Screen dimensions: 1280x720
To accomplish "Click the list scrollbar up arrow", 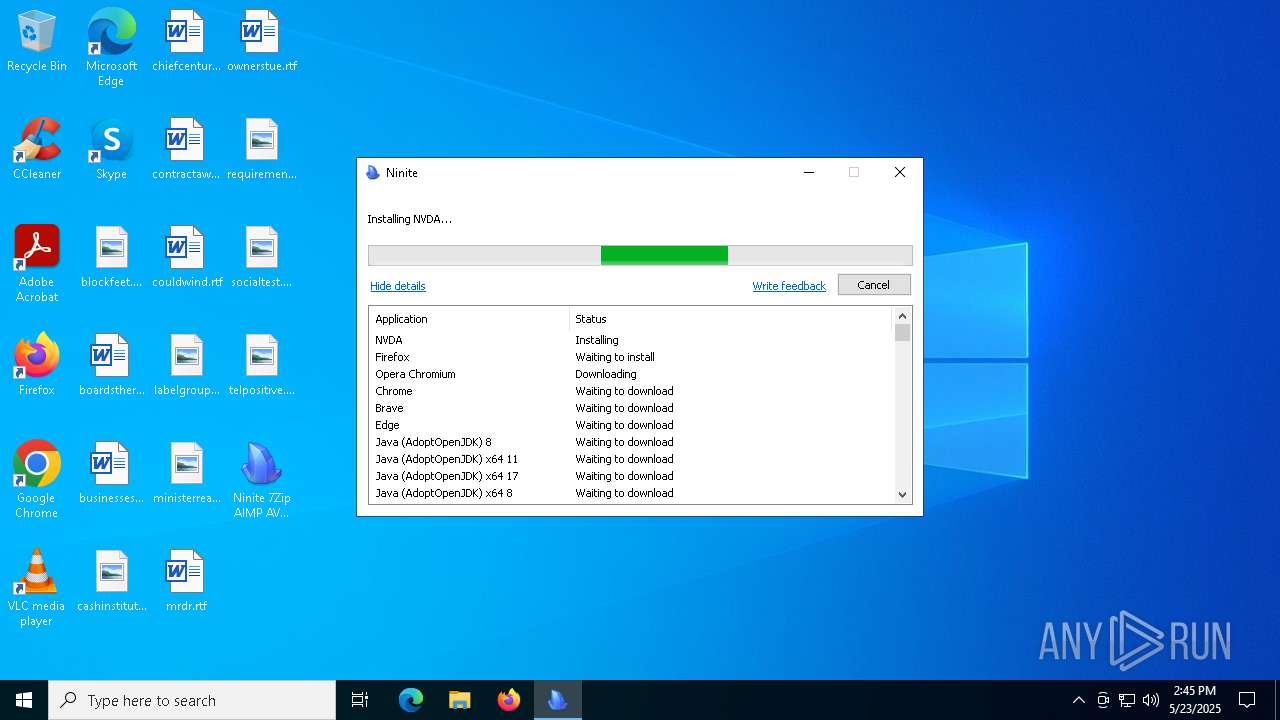I will pos(903,316).
